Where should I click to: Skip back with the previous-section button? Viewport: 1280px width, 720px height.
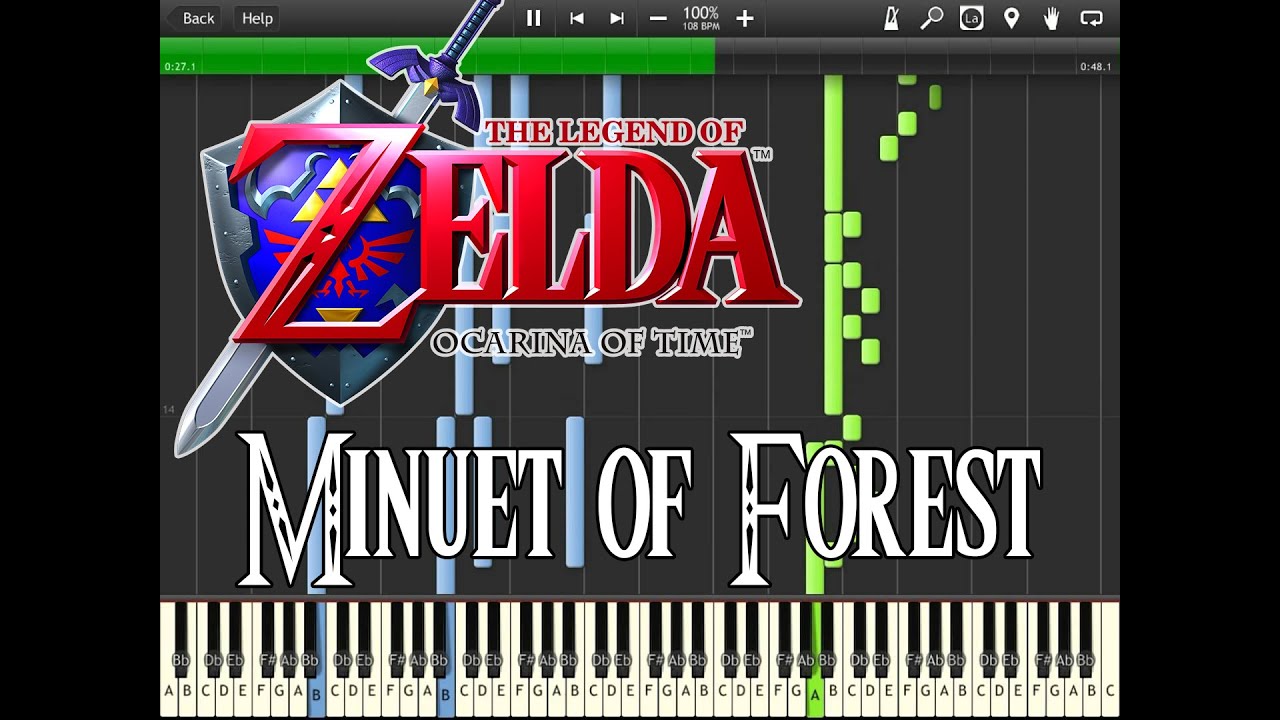(577, 18)
